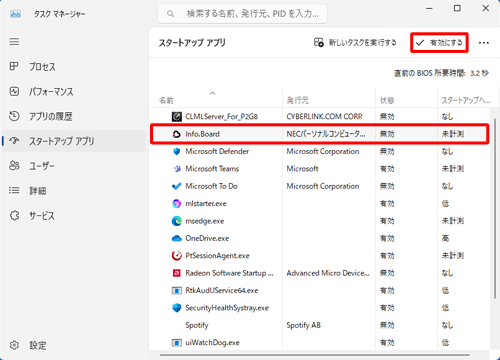Click the 未計測 impact of msedge.exe

click(453, 221)
